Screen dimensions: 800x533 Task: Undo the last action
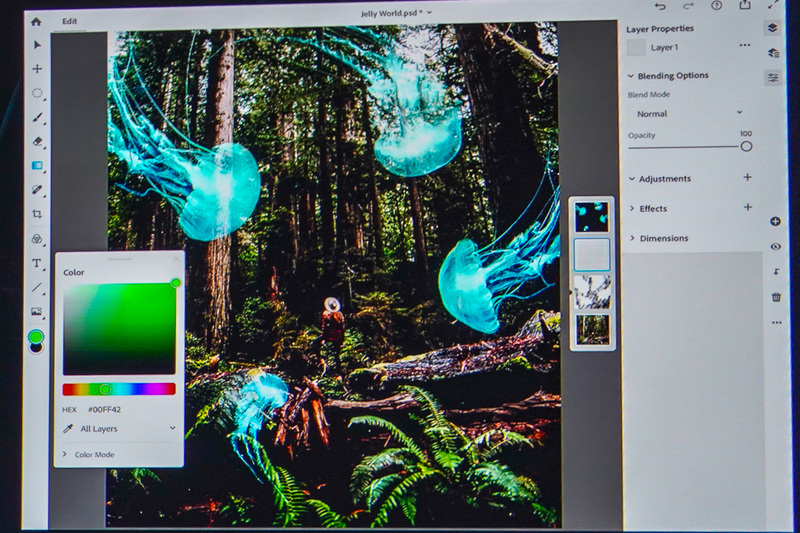click(660, 6)
